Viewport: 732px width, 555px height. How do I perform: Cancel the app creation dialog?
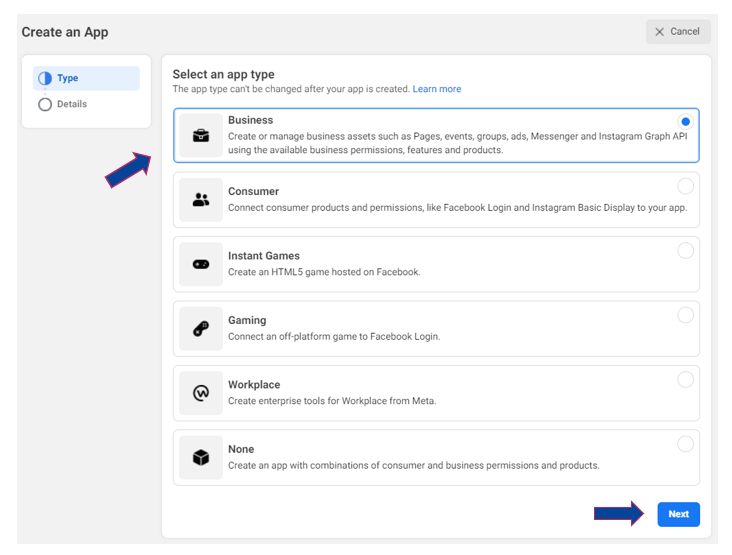677,32
